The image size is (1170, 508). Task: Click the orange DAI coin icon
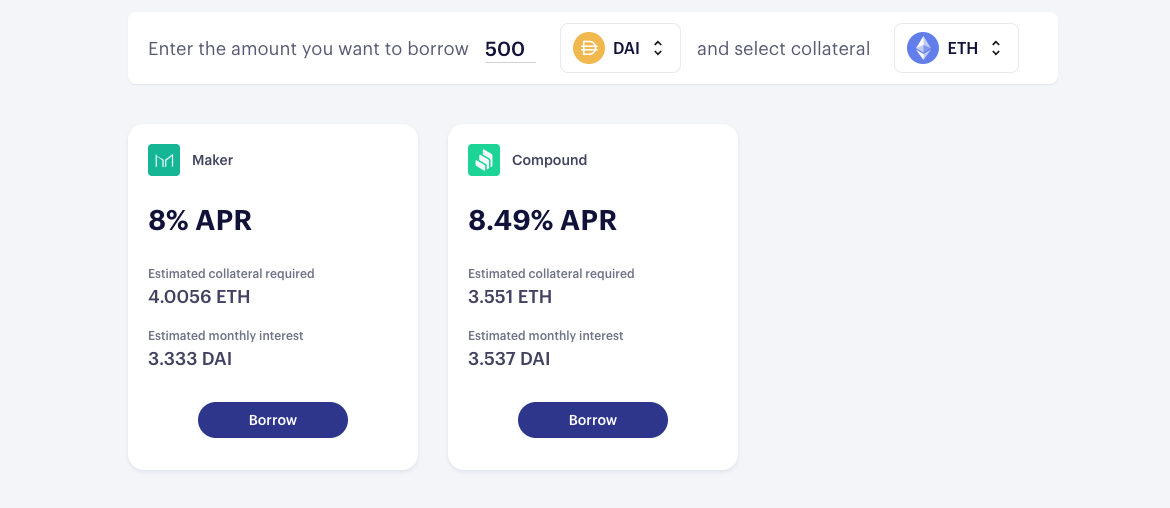(589, 48)
